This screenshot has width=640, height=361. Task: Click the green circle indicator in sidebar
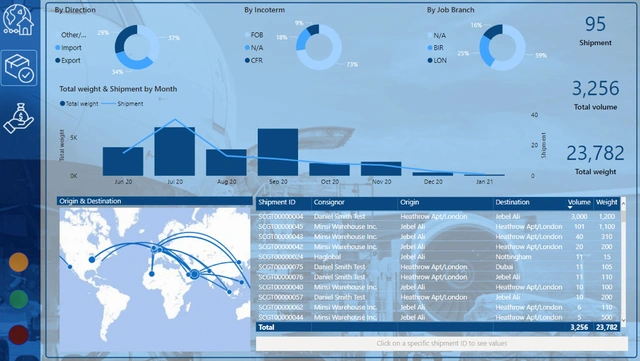pyautogui.click(x=19, y=299)
